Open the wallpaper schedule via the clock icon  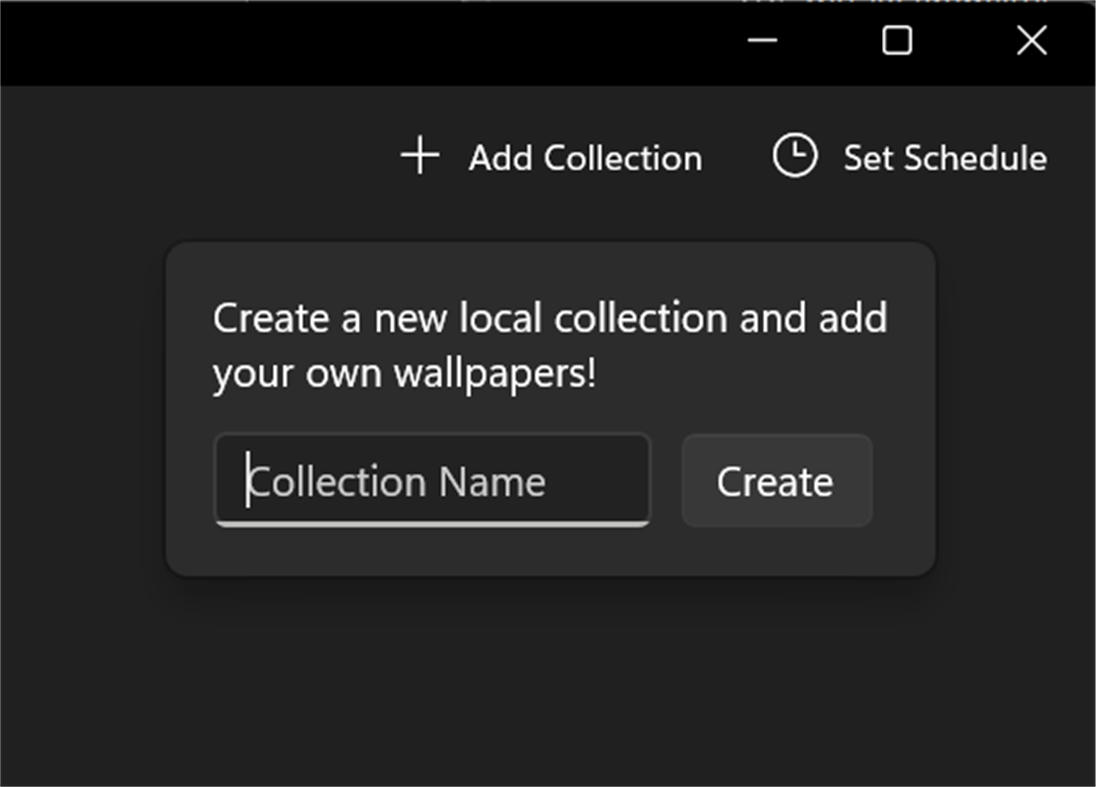tap(793, 157)
